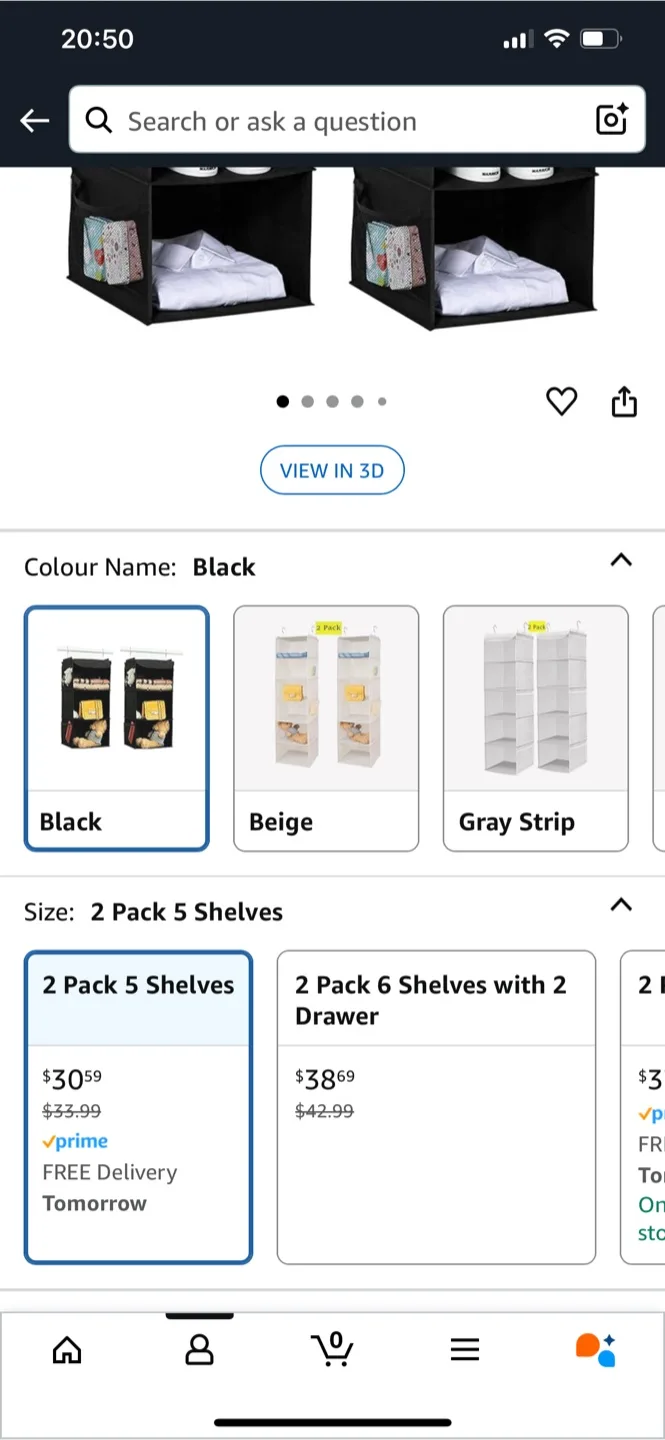Tap the VIEW IN 3D button
This screenshot has width=665, height=1440.
tap(332, 470)
